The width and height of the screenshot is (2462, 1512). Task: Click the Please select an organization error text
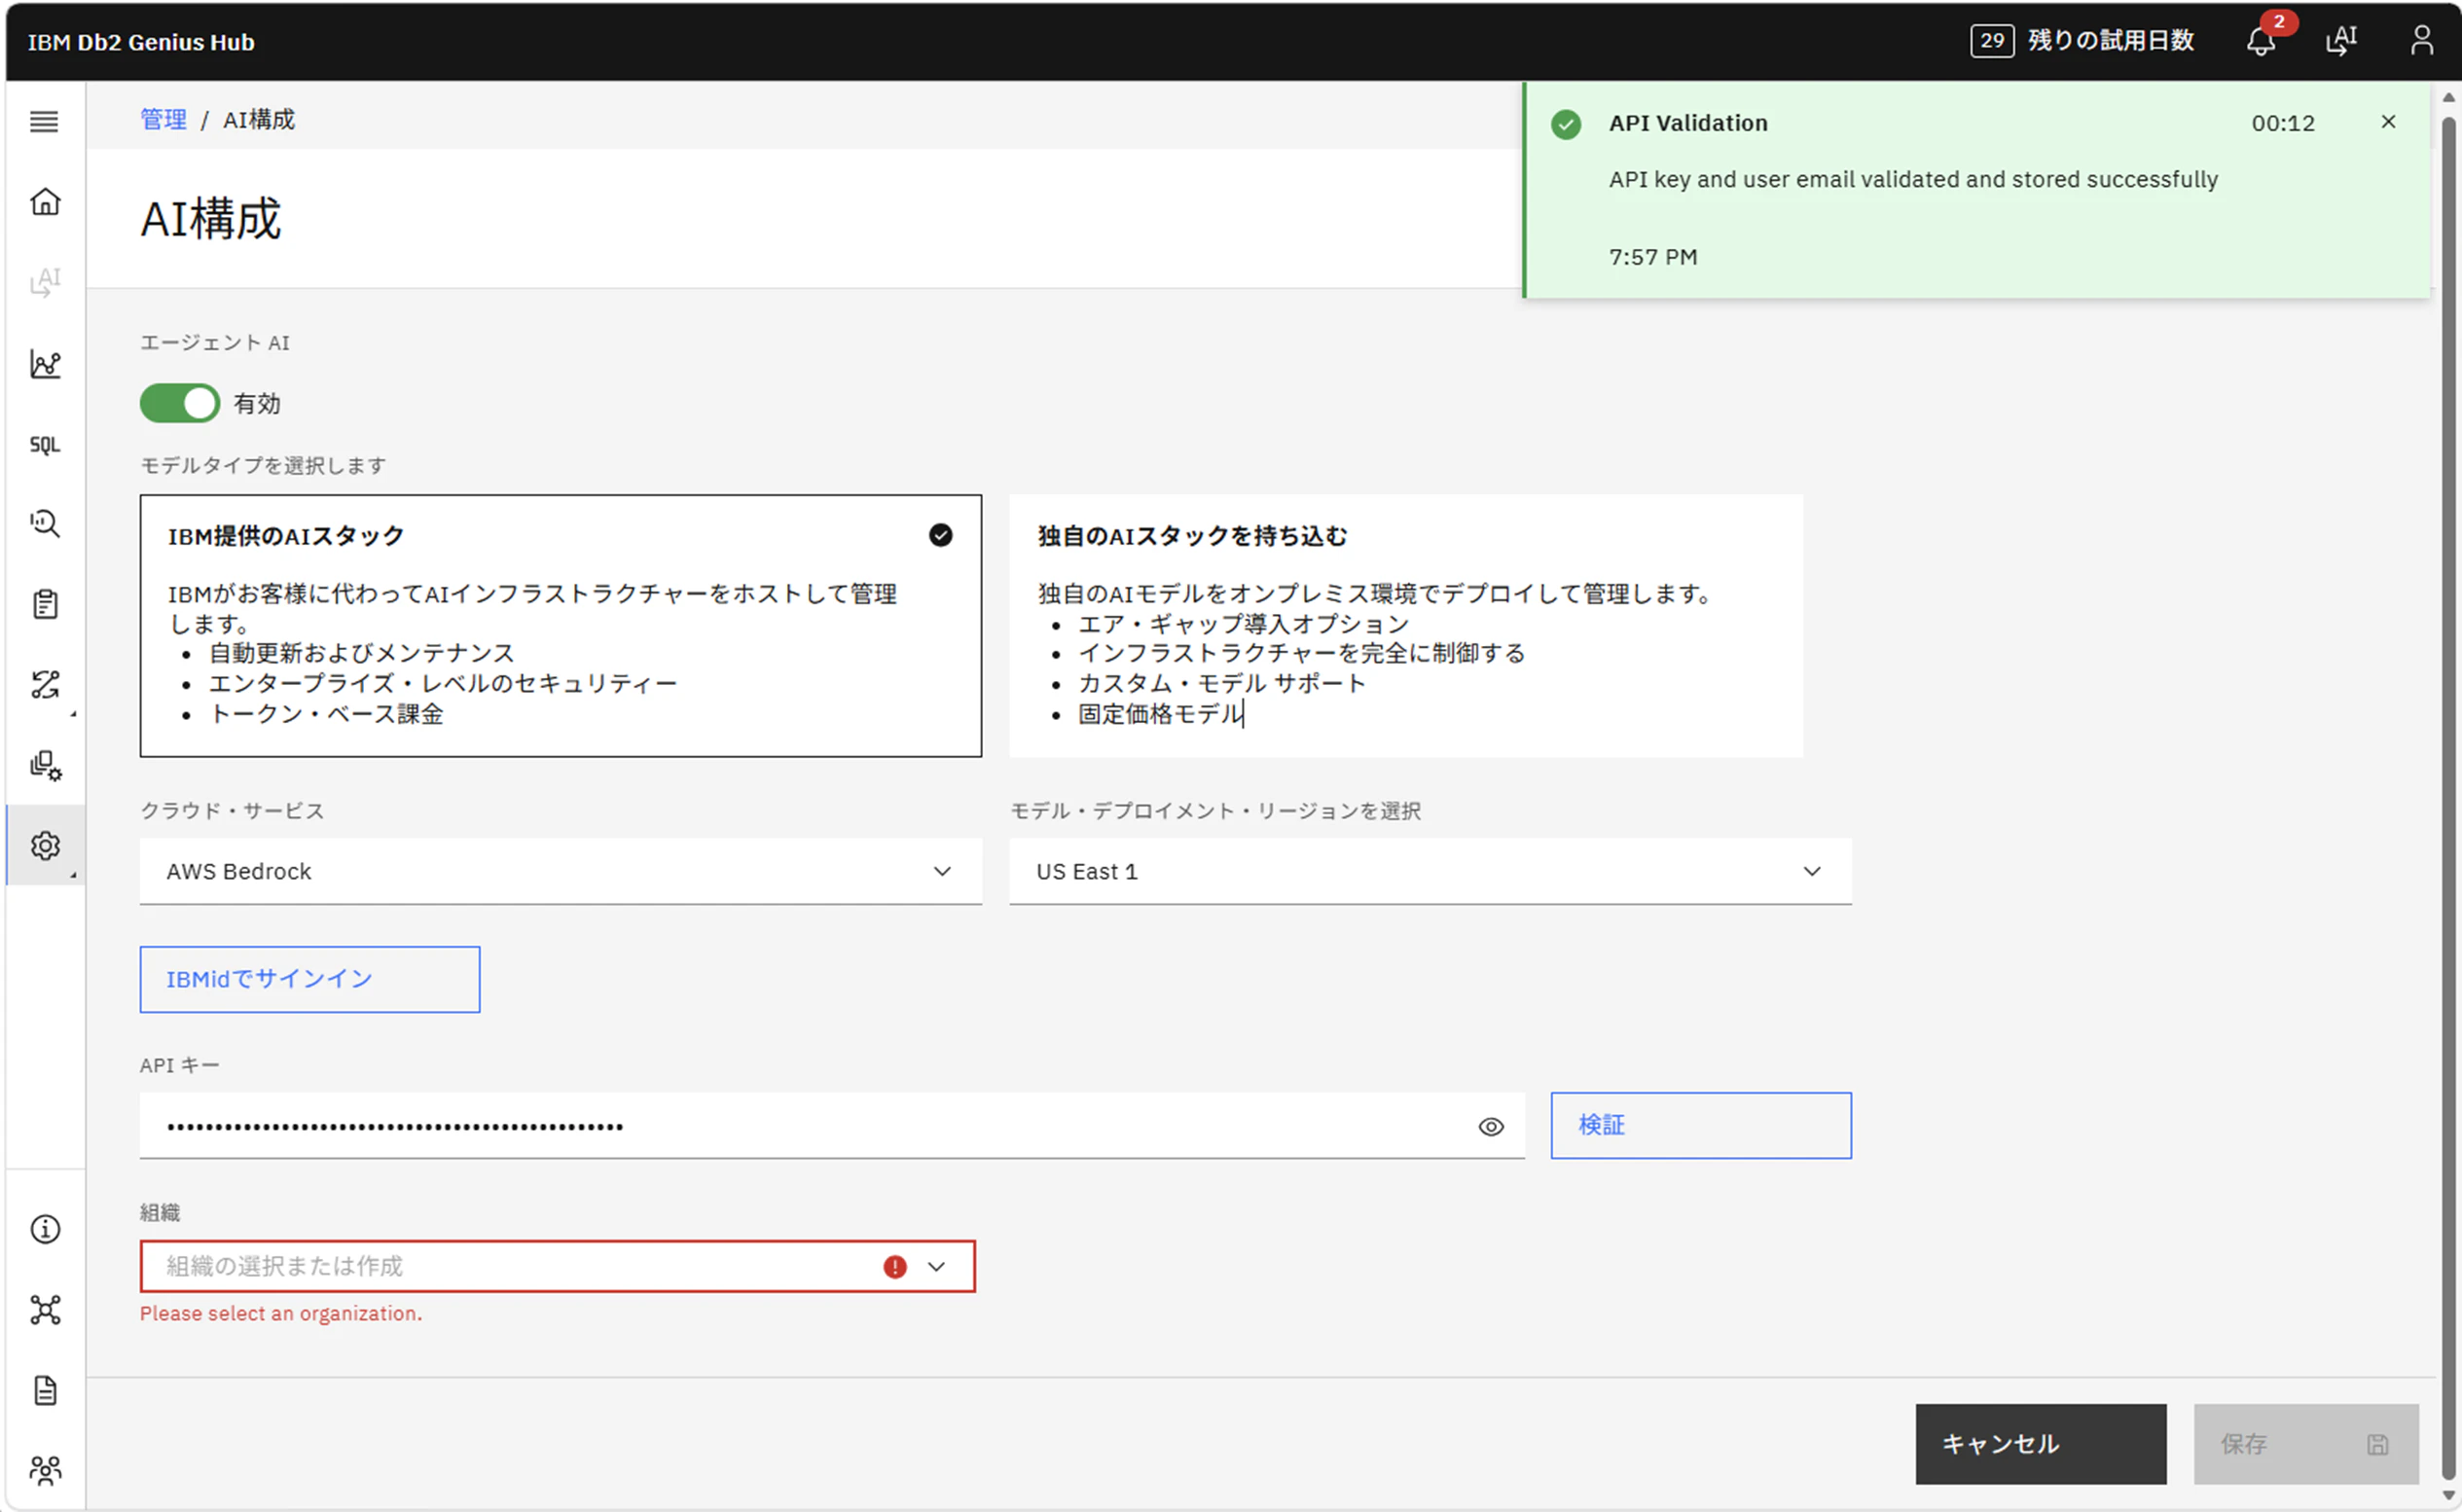pos(281,1314)
